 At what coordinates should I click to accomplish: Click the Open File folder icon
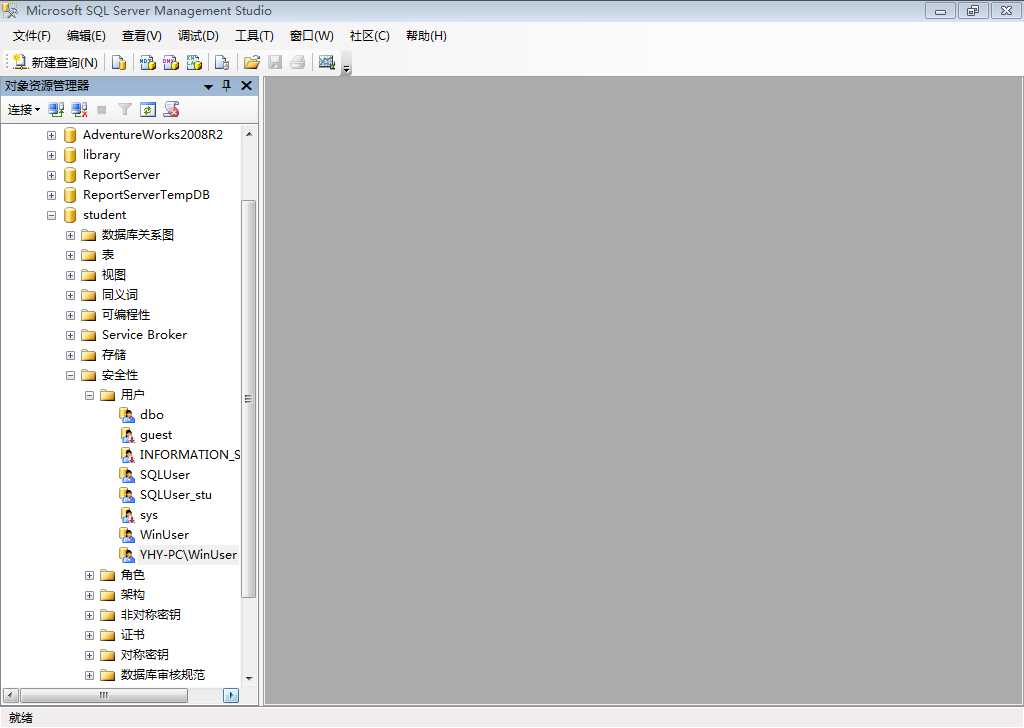252,63
